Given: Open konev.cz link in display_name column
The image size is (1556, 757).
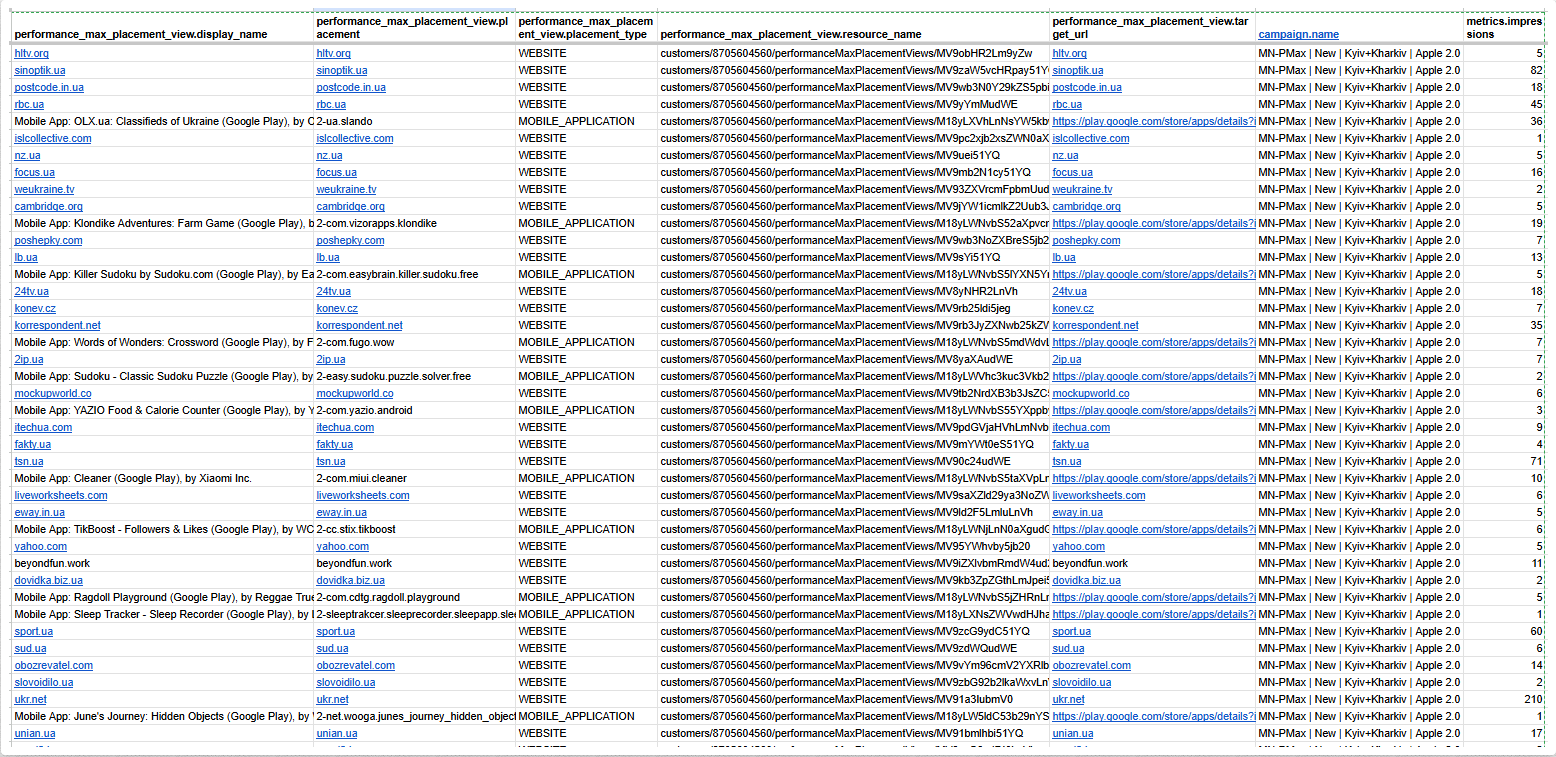Looking at the screenshot, I should [x=35, y=308].
